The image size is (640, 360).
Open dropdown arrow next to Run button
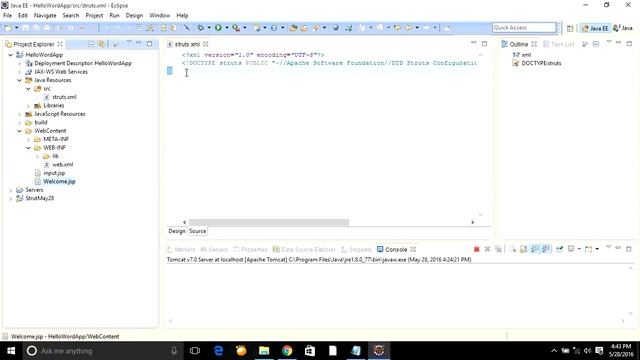tap(227, 28)
